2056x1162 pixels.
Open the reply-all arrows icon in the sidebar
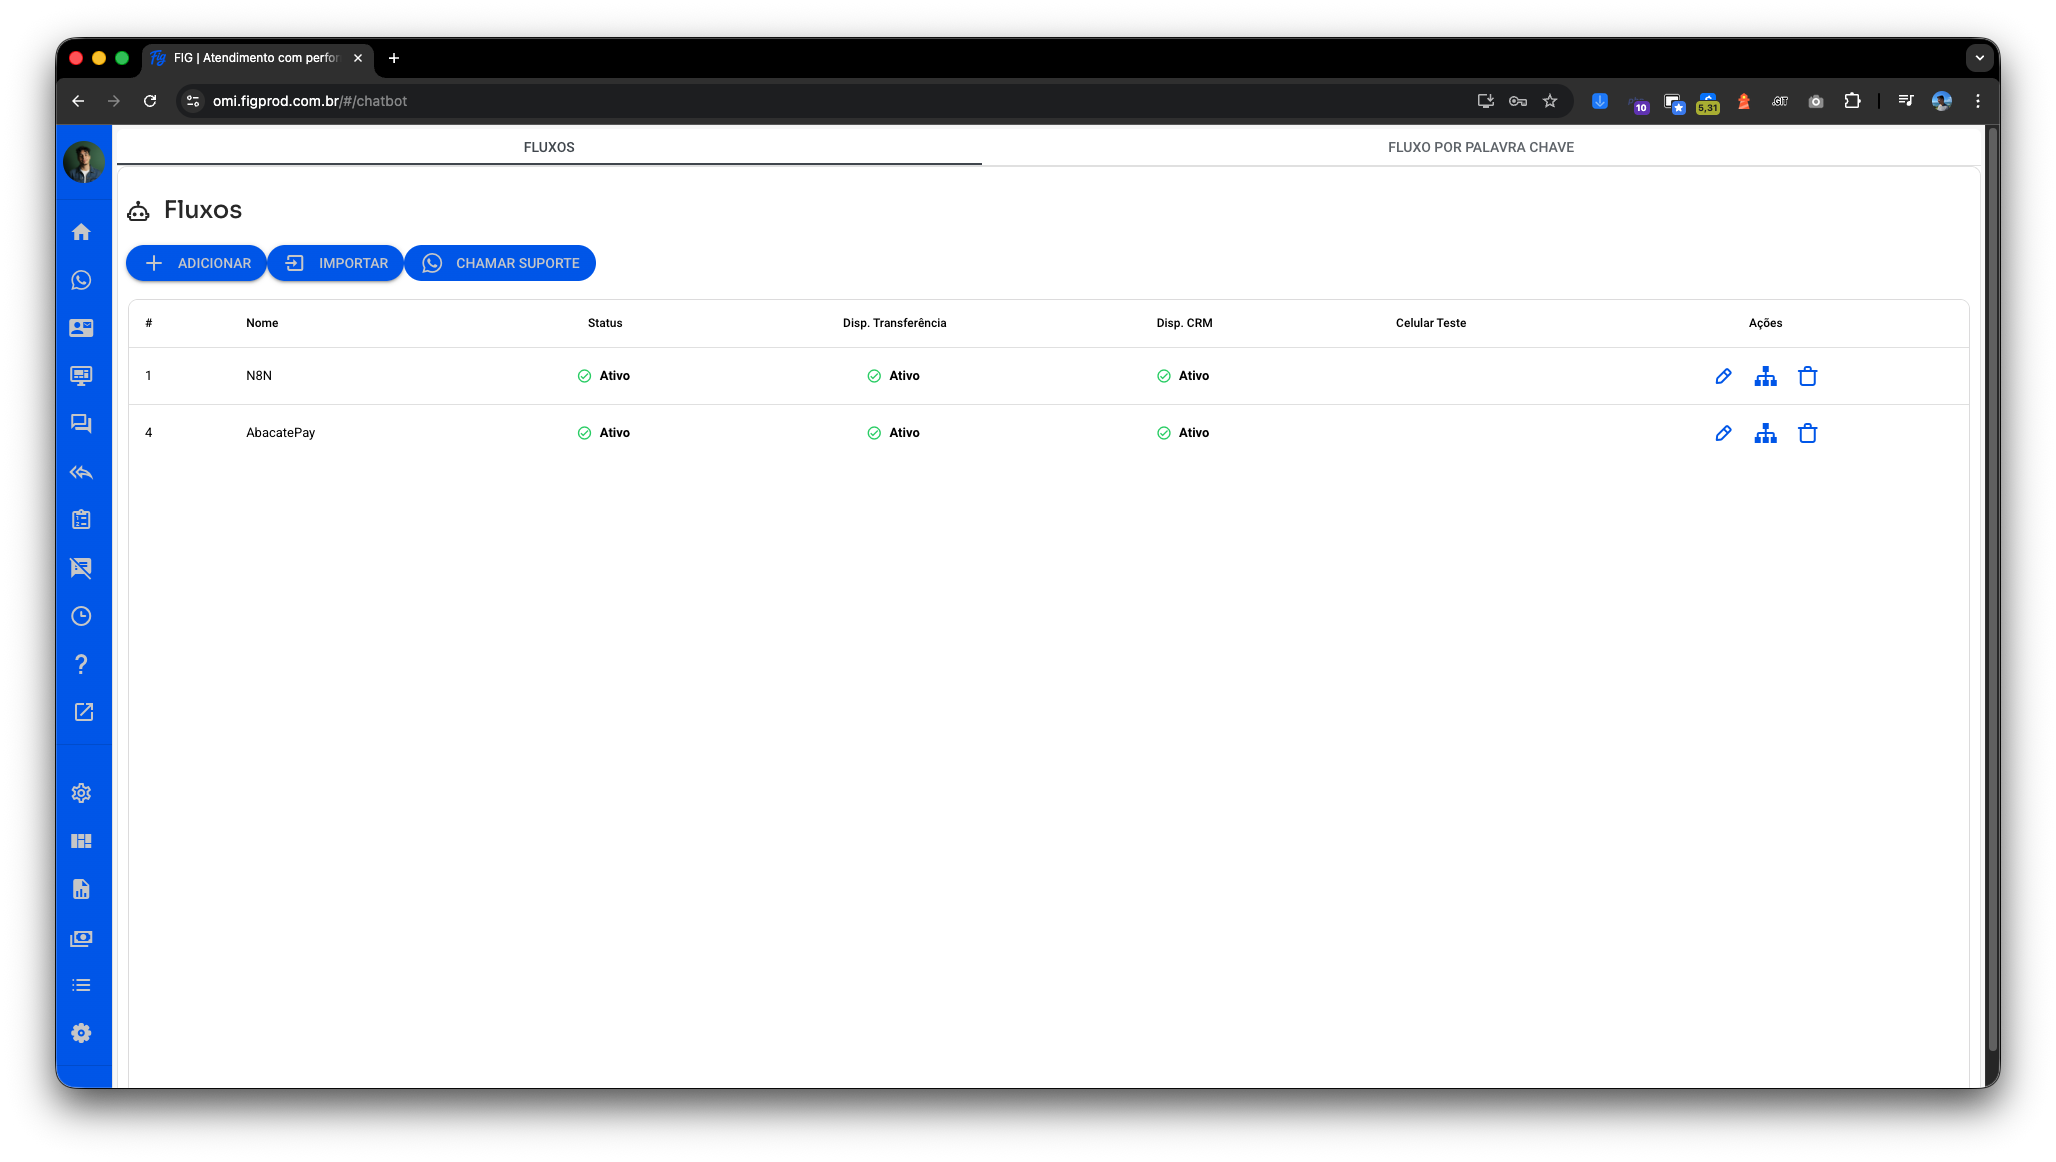(x=82, y=472)
